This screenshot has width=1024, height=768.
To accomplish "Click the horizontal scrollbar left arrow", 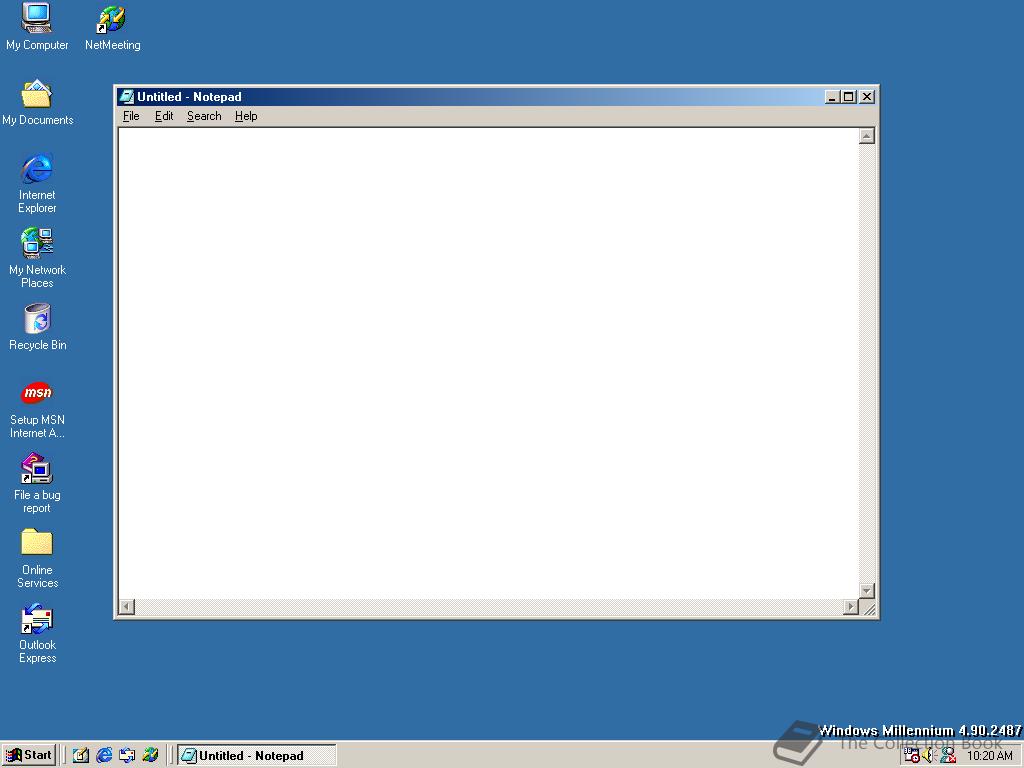I will (127, 607).
